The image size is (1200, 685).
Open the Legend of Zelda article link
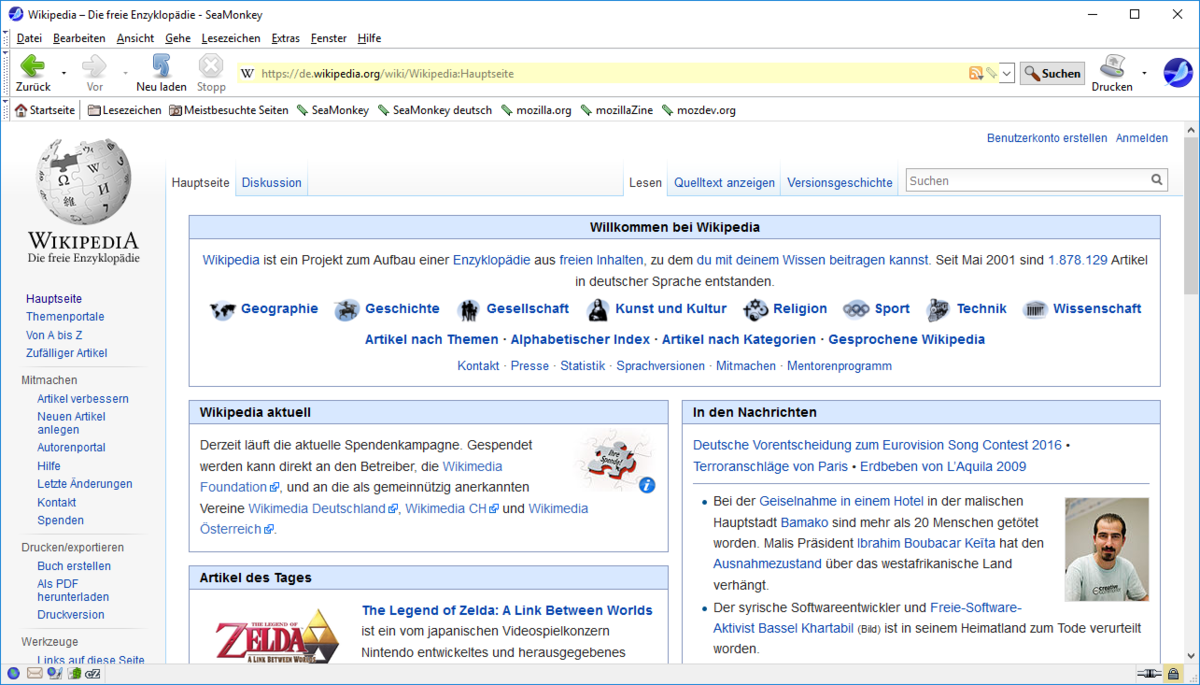507,610
